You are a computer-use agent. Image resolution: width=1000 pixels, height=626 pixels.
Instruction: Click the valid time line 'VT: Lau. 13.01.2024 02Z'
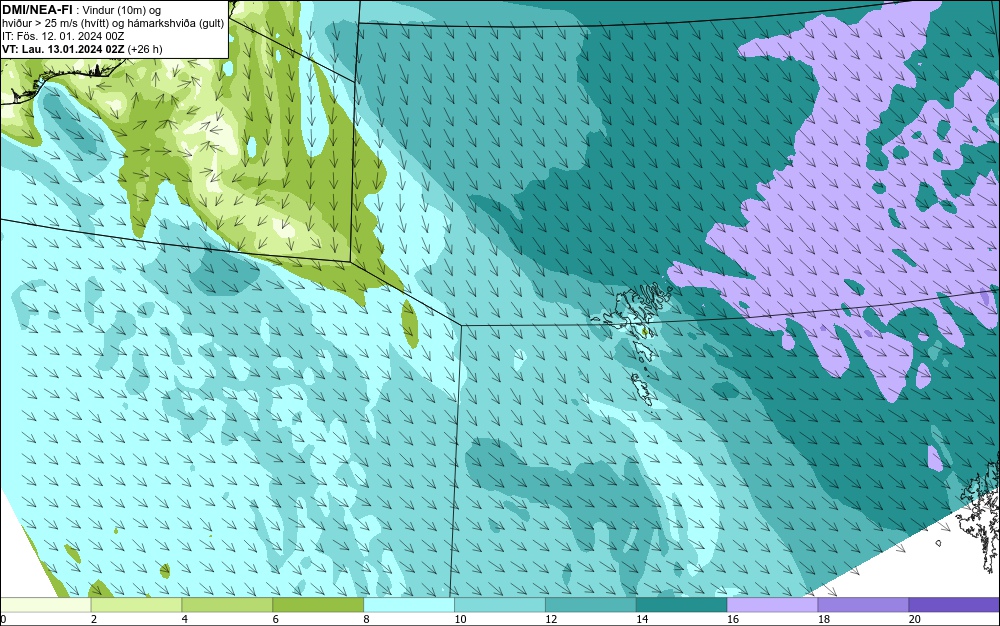pos(64,49)
